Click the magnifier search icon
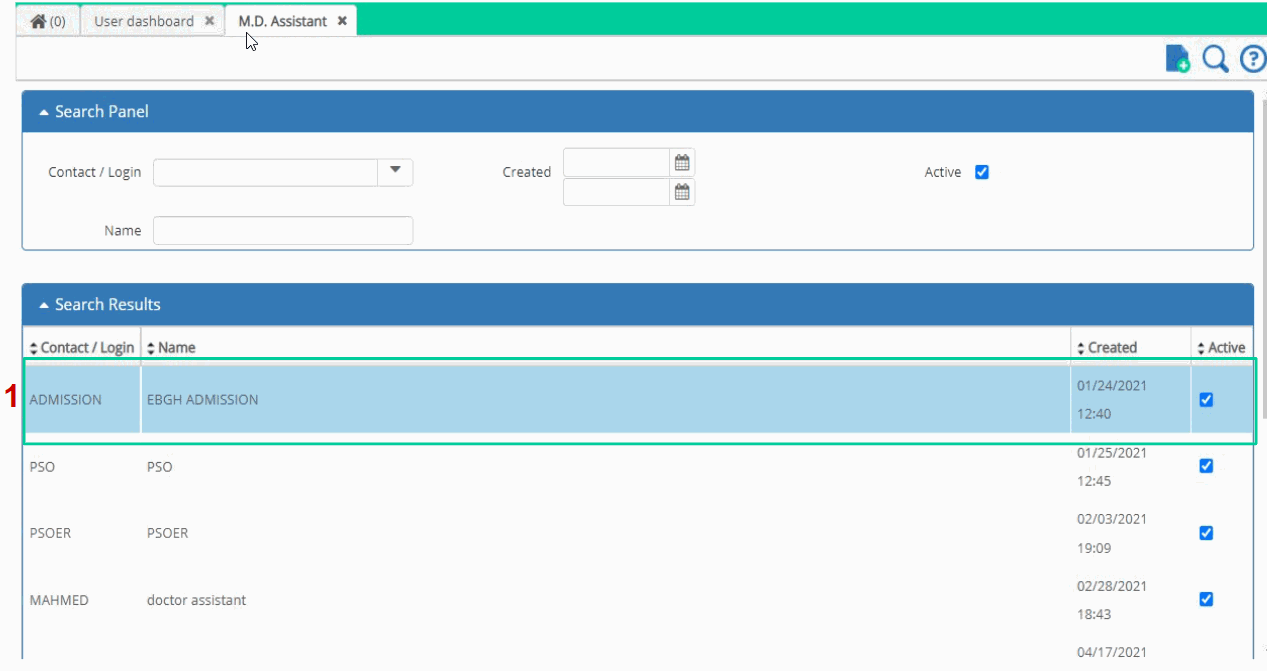1267x671 pixels. tap(1215, 59)
